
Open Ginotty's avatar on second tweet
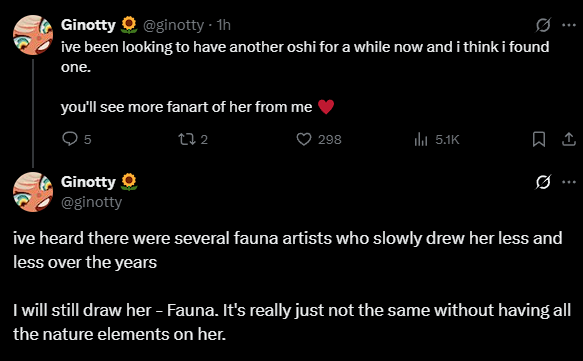(33, 192)
